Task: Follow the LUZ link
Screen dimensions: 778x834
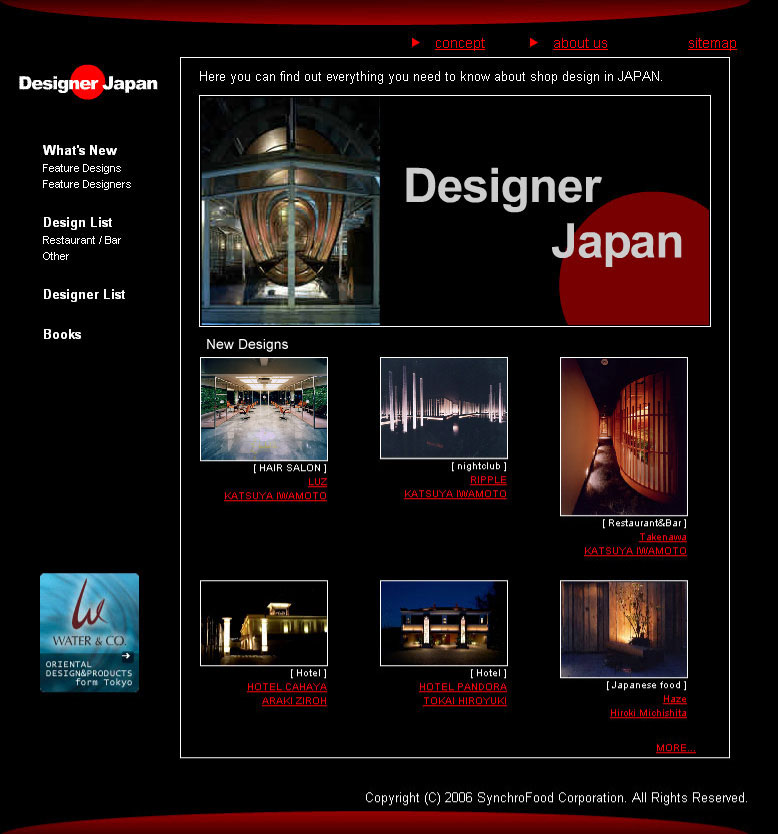Action: 317,482
